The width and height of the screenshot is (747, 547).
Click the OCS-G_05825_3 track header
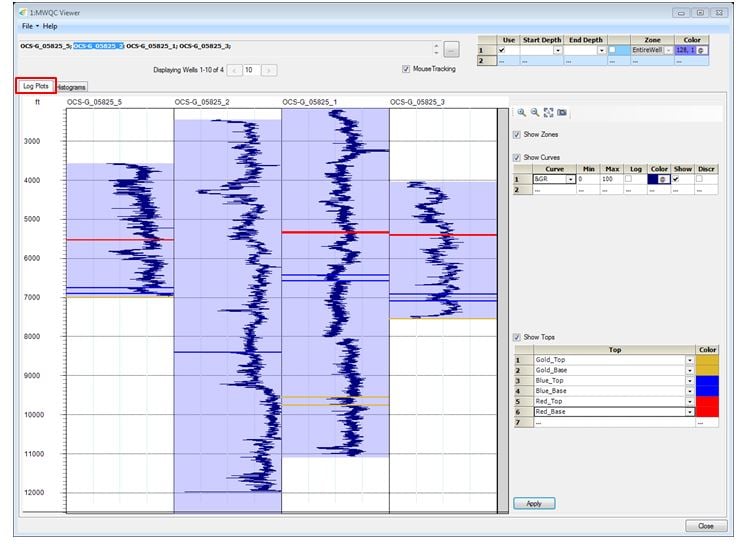(x=417, y=102)
